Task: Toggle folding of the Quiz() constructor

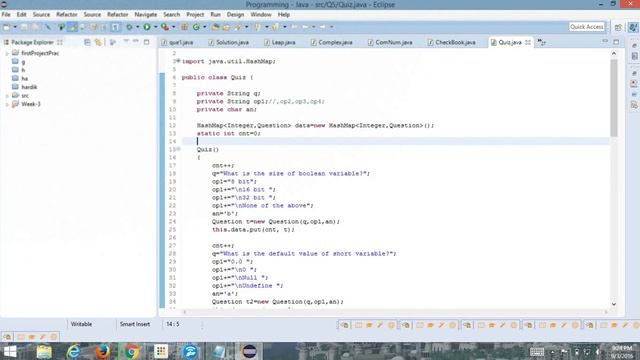Action: coord(178,149)
